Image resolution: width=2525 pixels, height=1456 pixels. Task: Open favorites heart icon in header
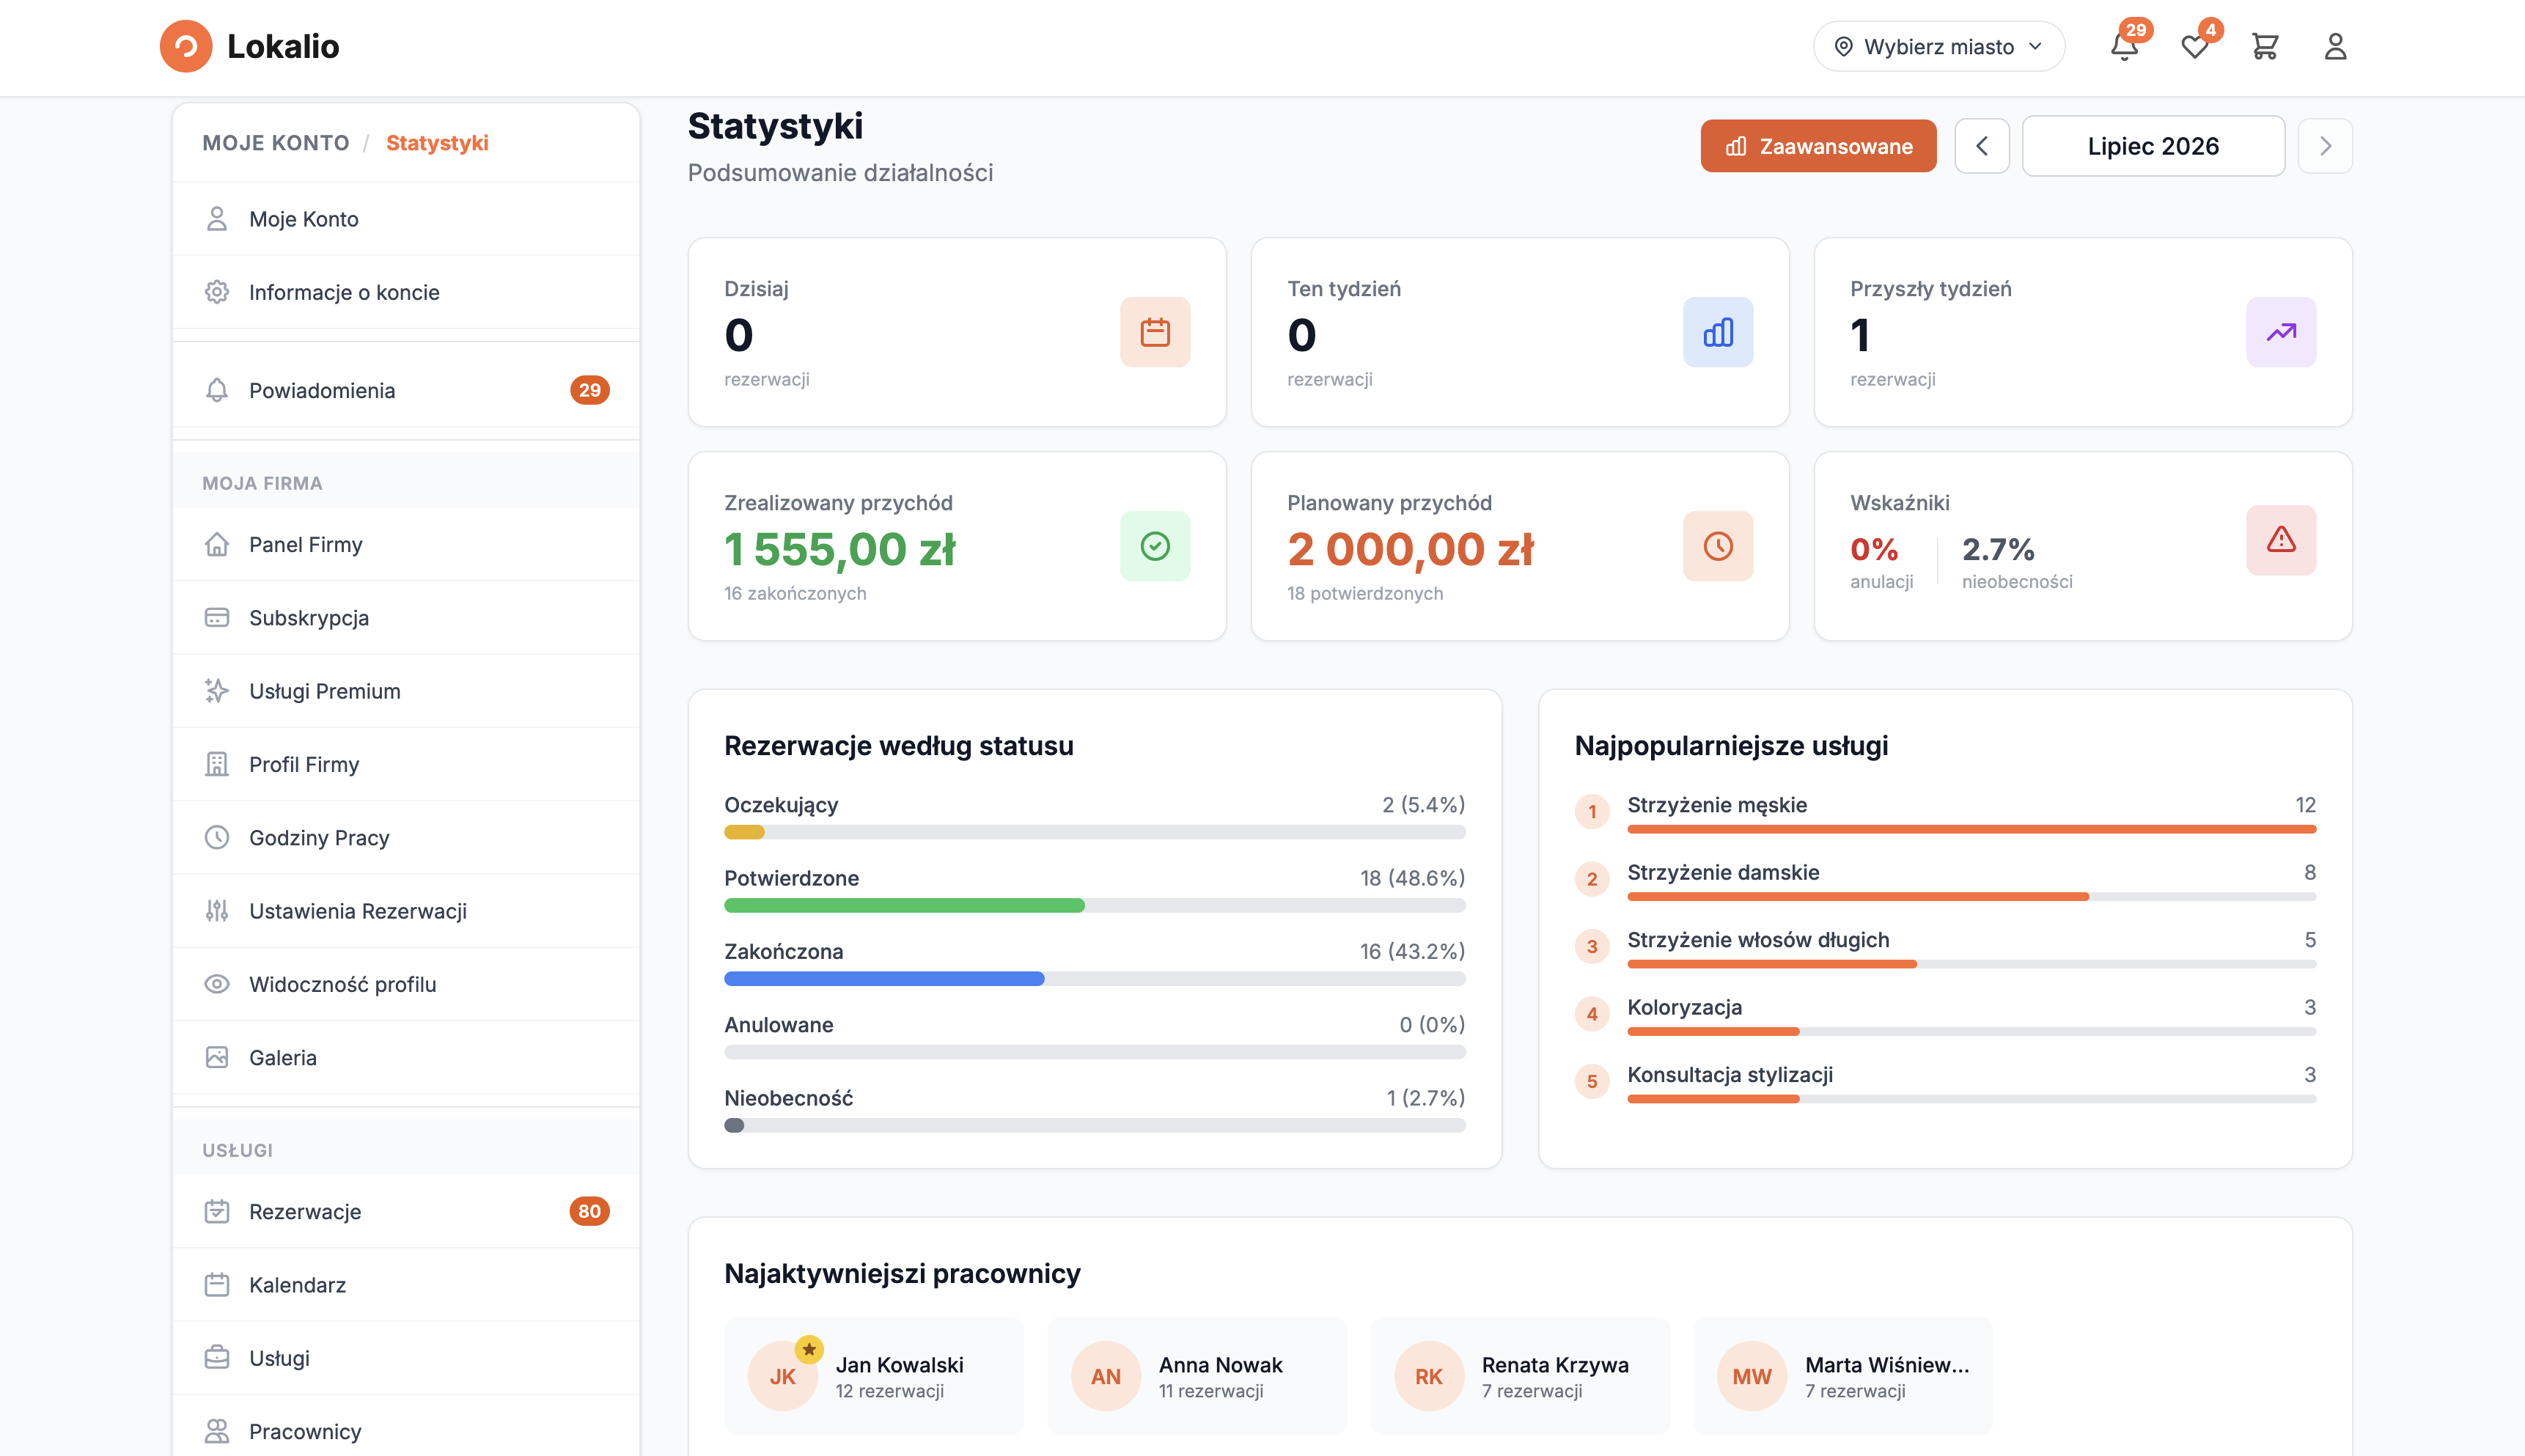(2194, 47)
